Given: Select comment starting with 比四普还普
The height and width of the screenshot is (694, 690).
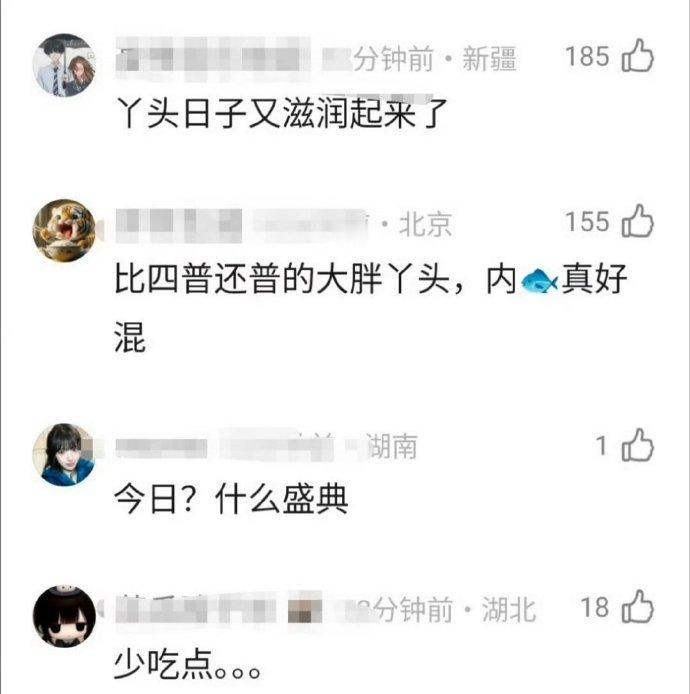Looking at the screenshot, I should coord(370,308).
